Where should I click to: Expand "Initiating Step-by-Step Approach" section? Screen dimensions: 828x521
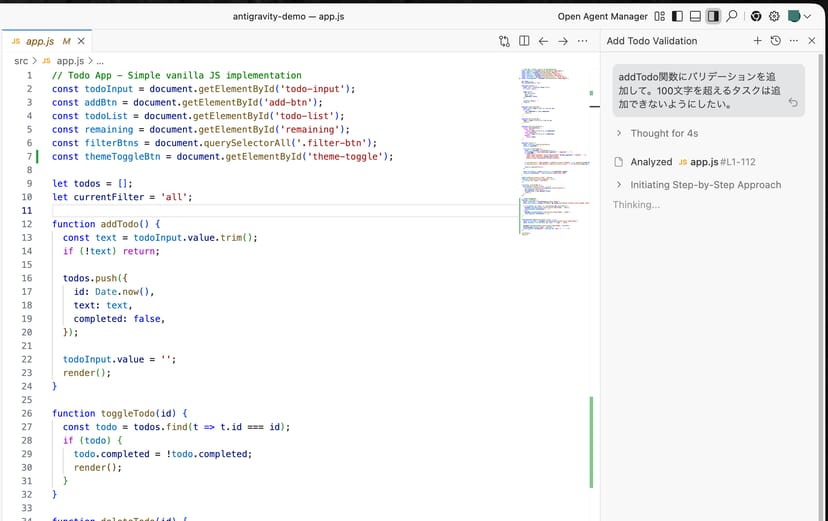pyautogui.click(x=705, y=185)
